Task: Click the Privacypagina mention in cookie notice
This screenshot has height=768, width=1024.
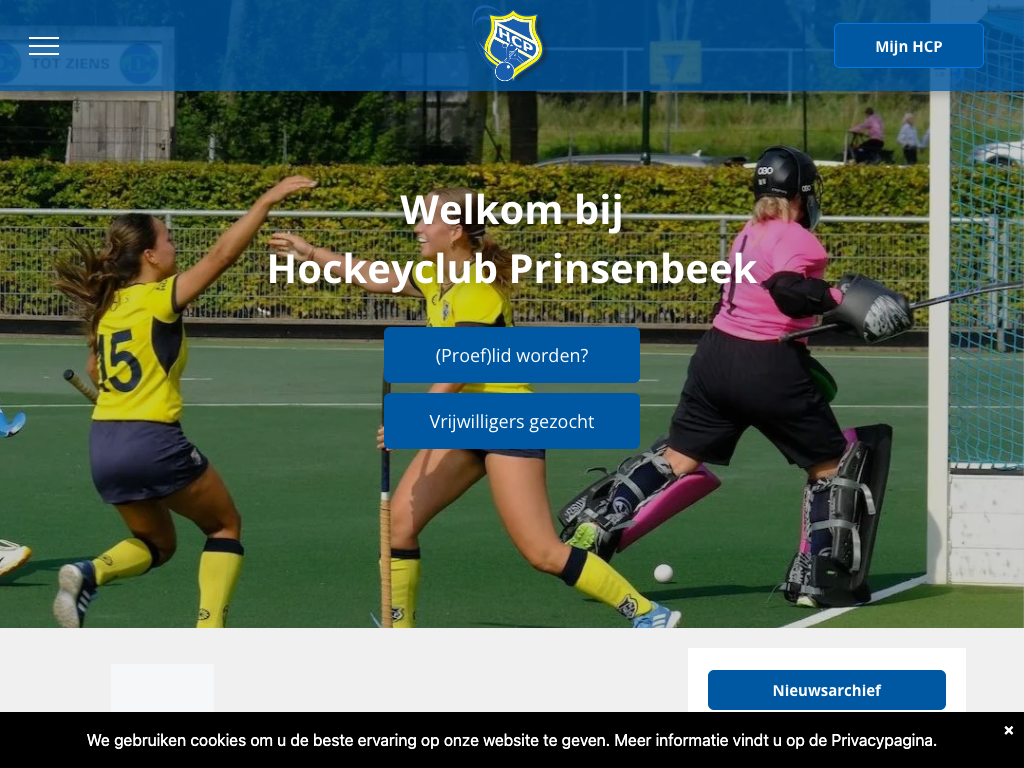Action: 883,740
